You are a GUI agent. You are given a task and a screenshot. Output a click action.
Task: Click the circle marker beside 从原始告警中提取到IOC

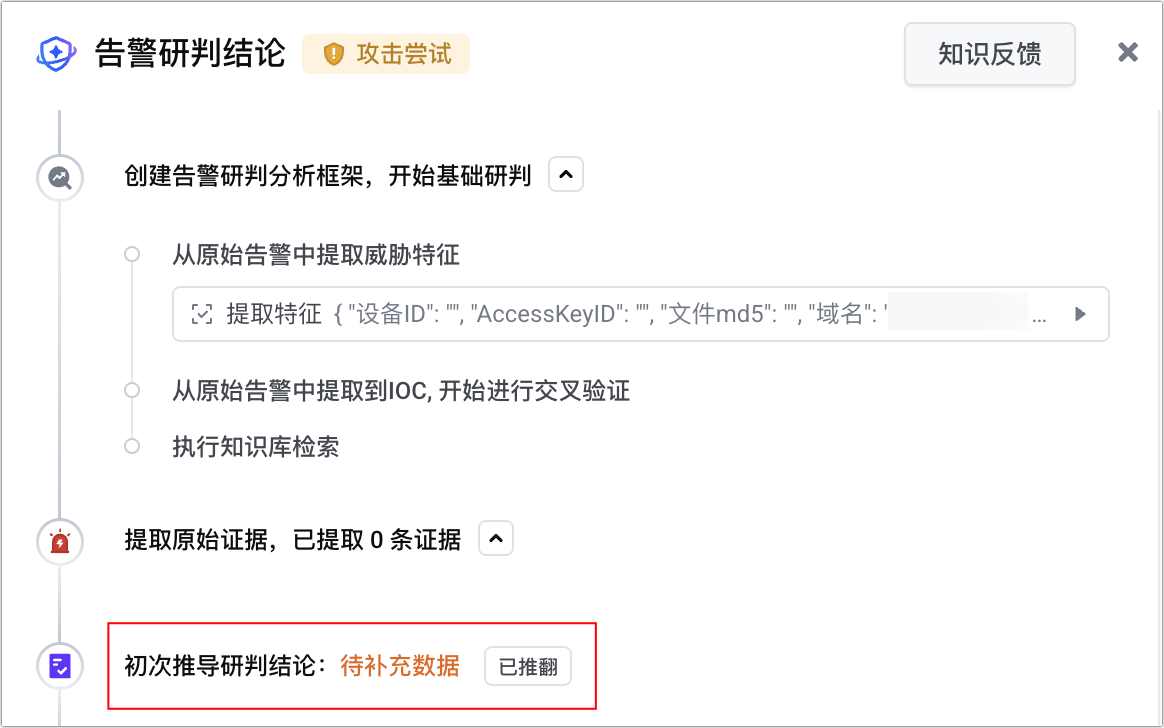[x=132, y=390]
